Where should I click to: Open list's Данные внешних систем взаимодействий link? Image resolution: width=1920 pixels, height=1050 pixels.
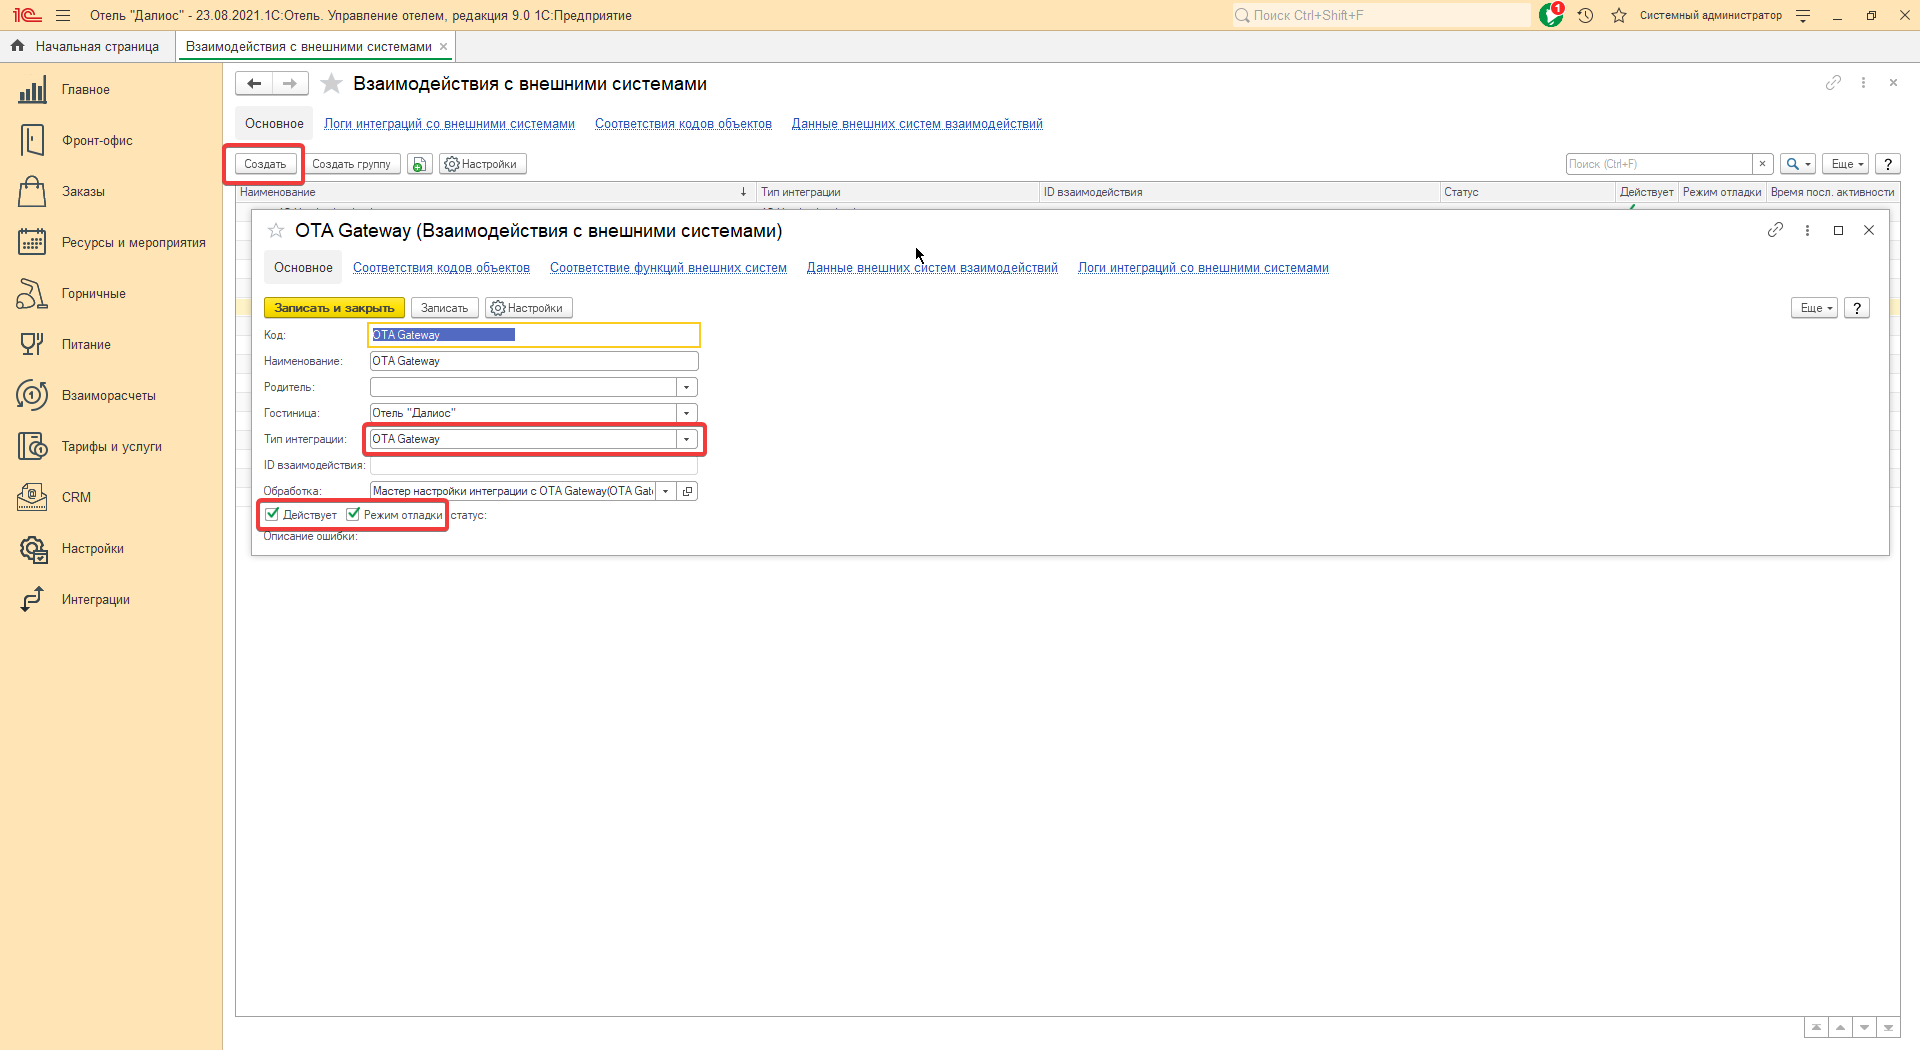(x=917, y=124)
